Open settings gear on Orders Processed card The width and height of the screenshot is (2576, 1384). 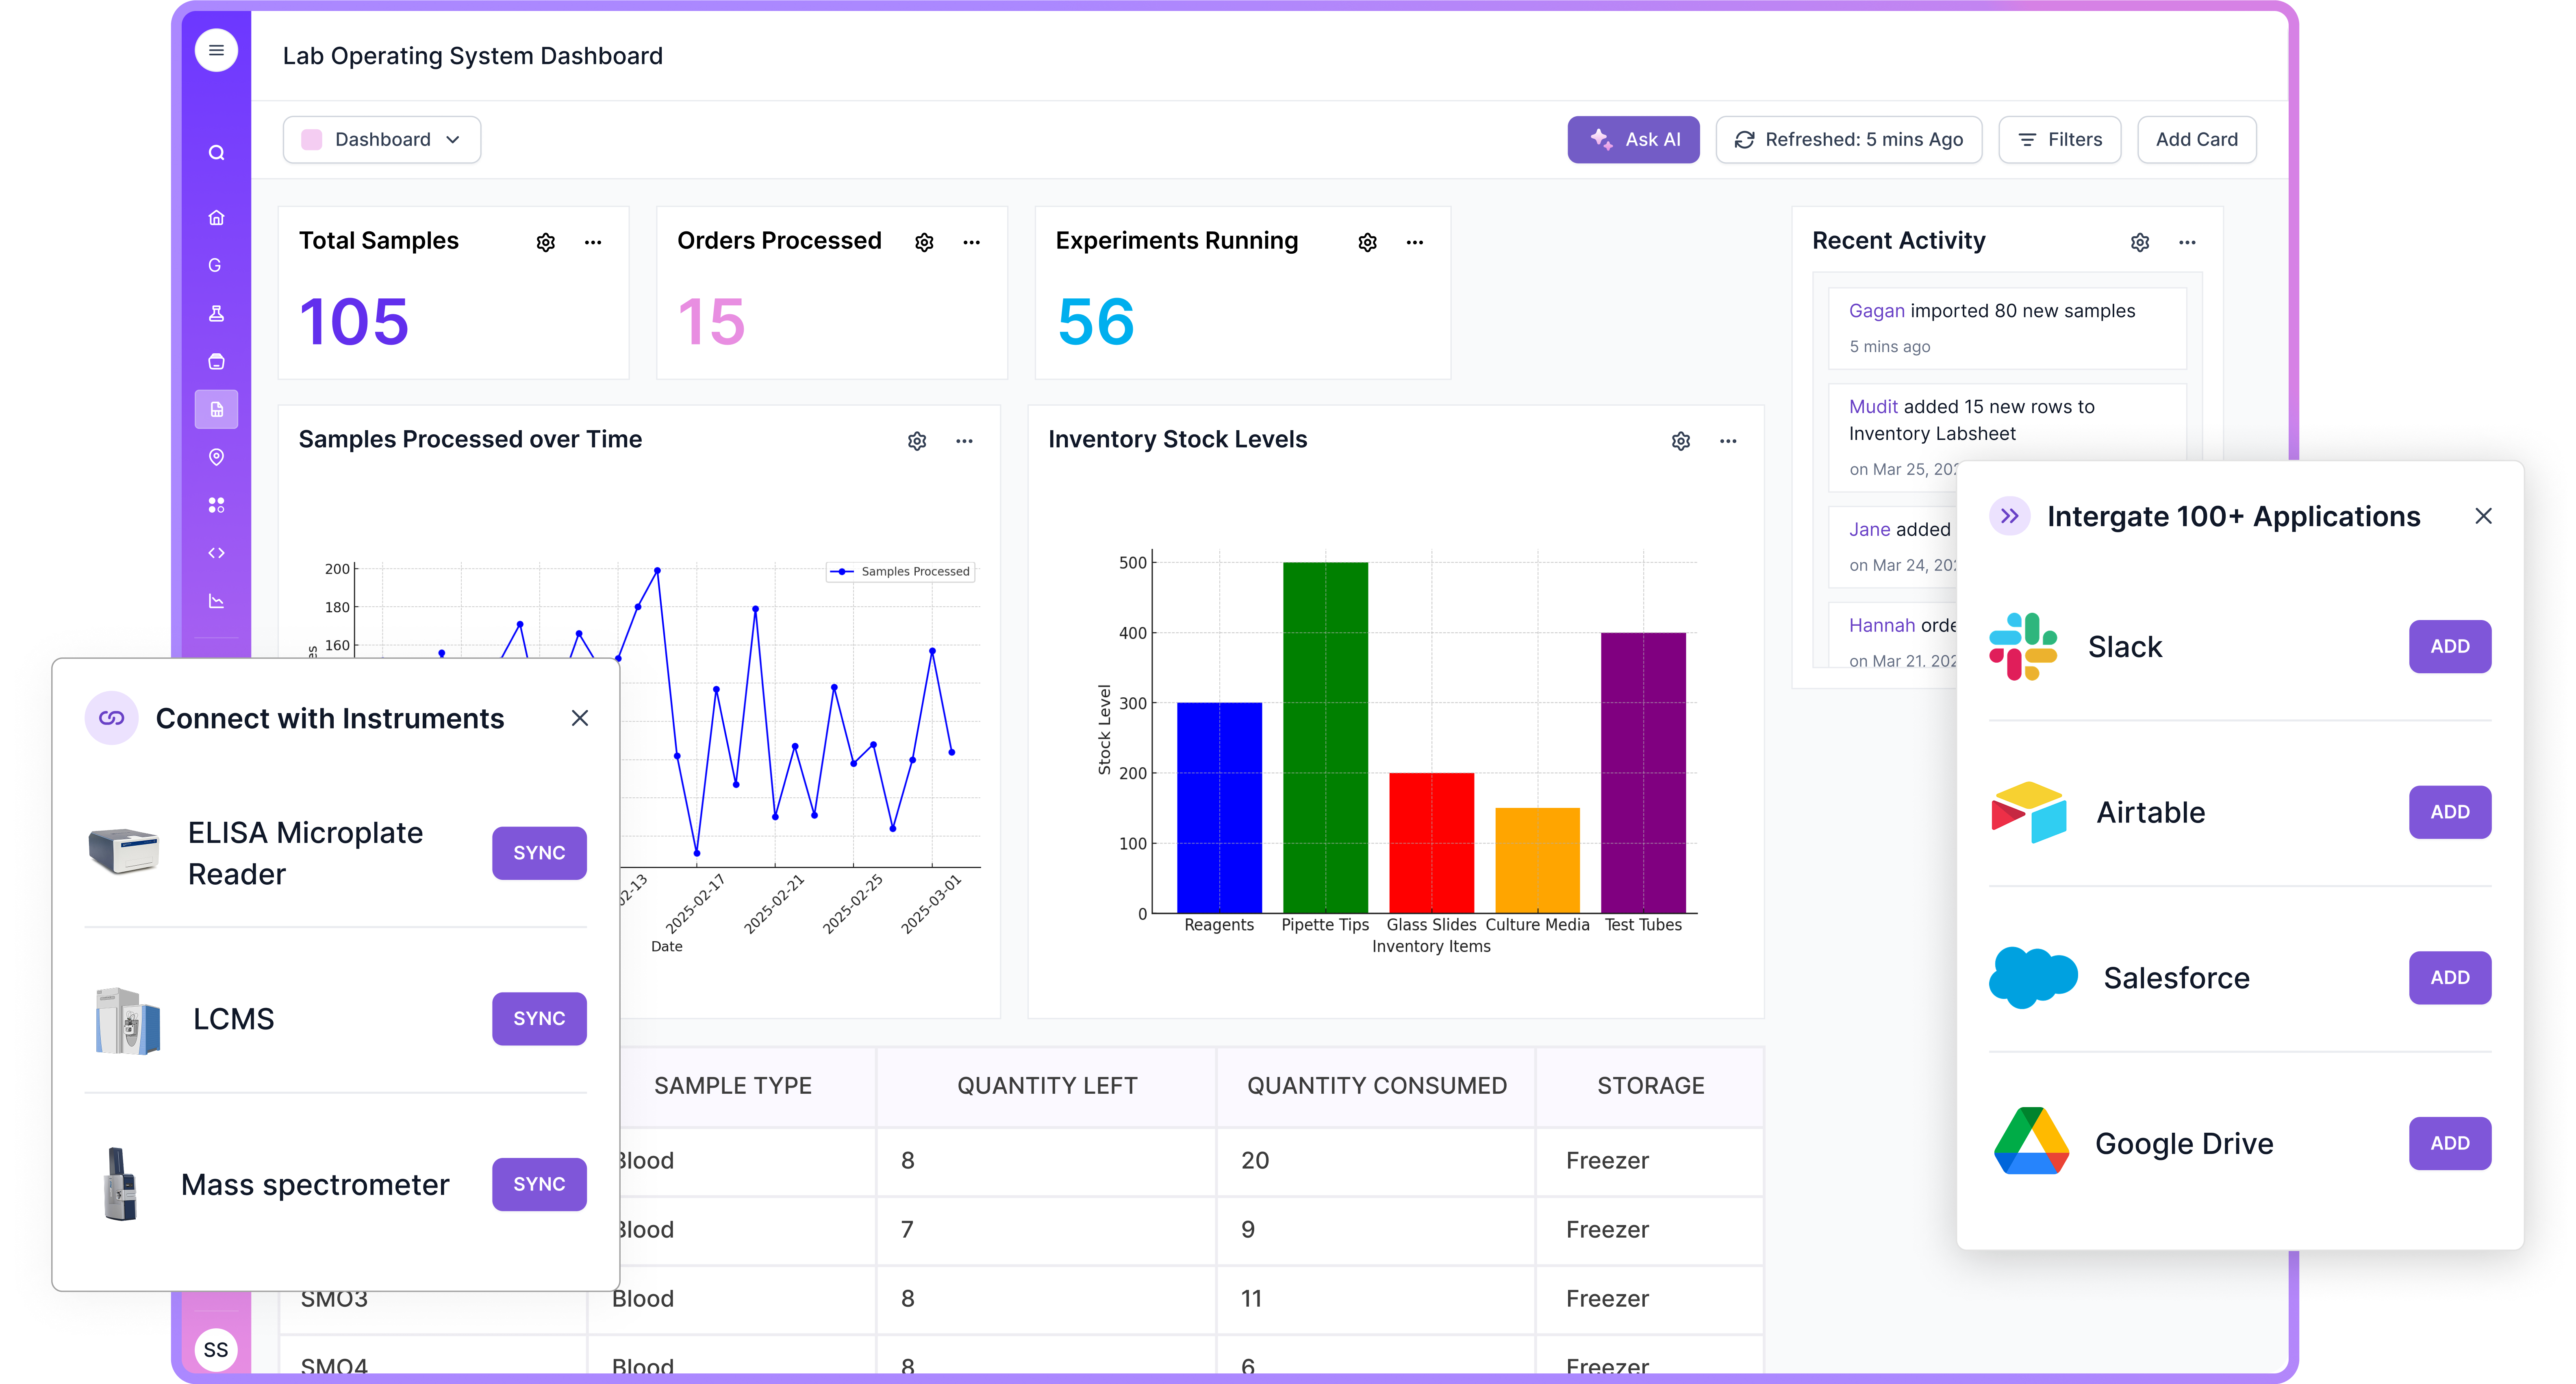click(x=924, y=242)
